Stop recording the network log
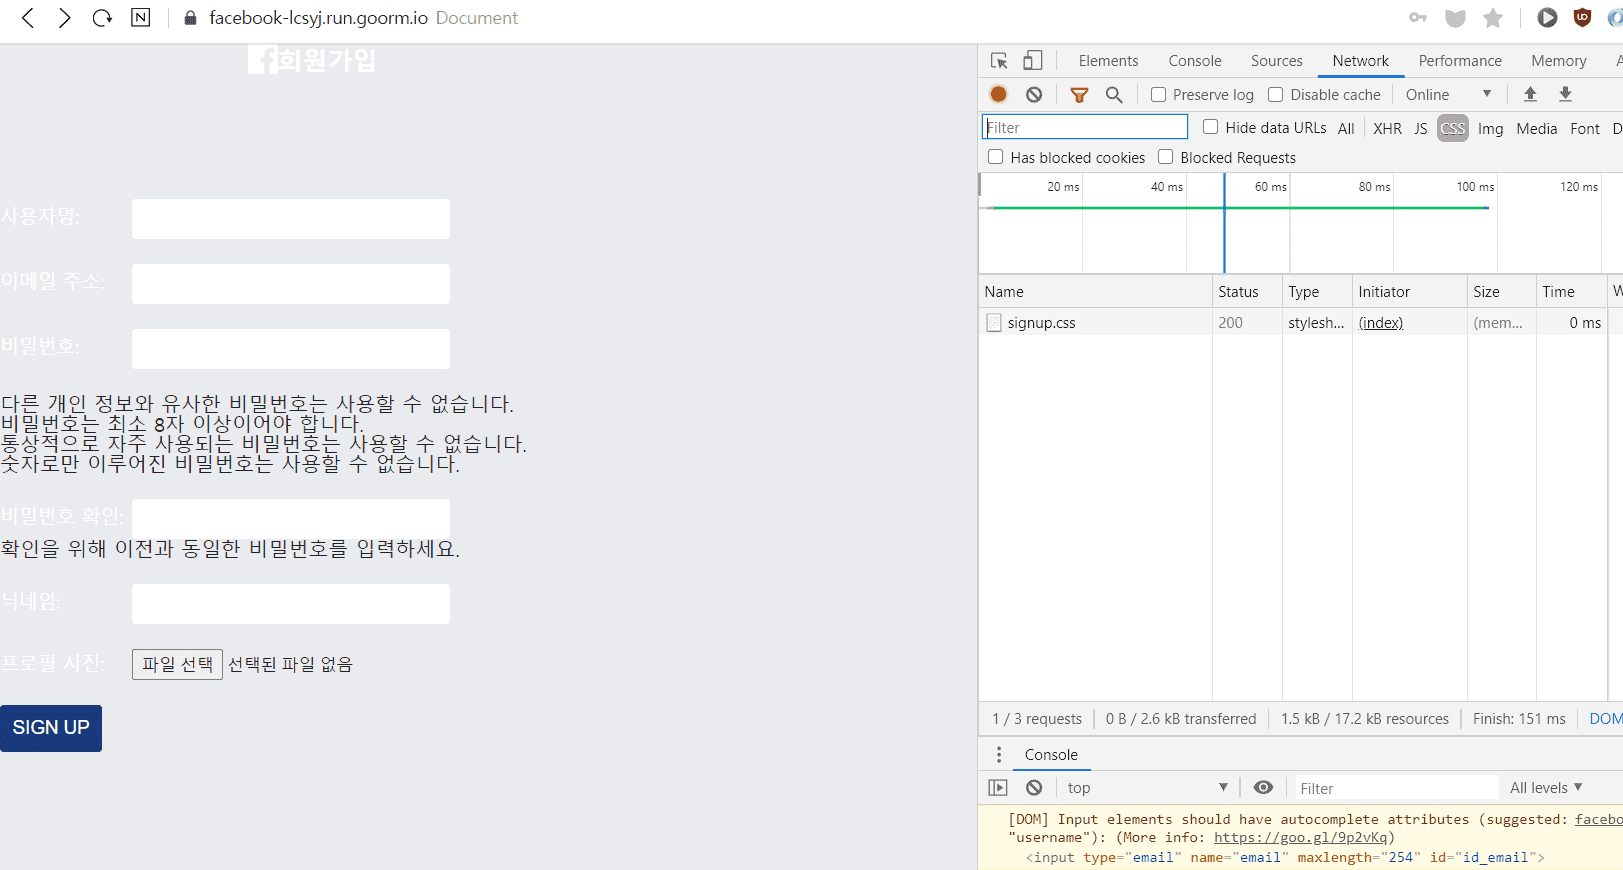Screen dimensions: 1623x870 (998, 94)
